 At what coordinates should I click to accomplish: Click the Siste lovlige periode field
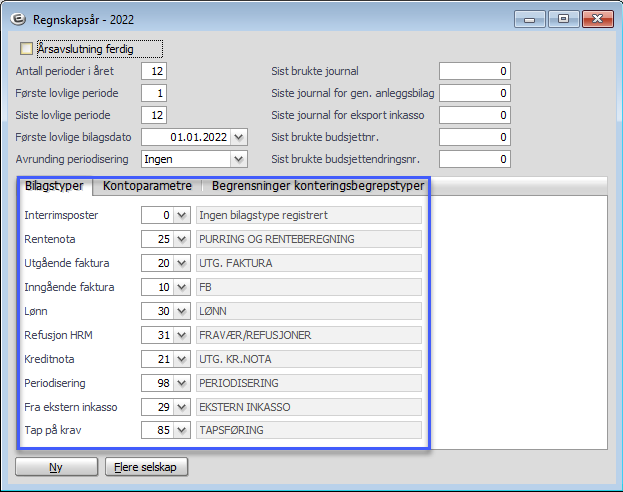click(x=154, y=115)
